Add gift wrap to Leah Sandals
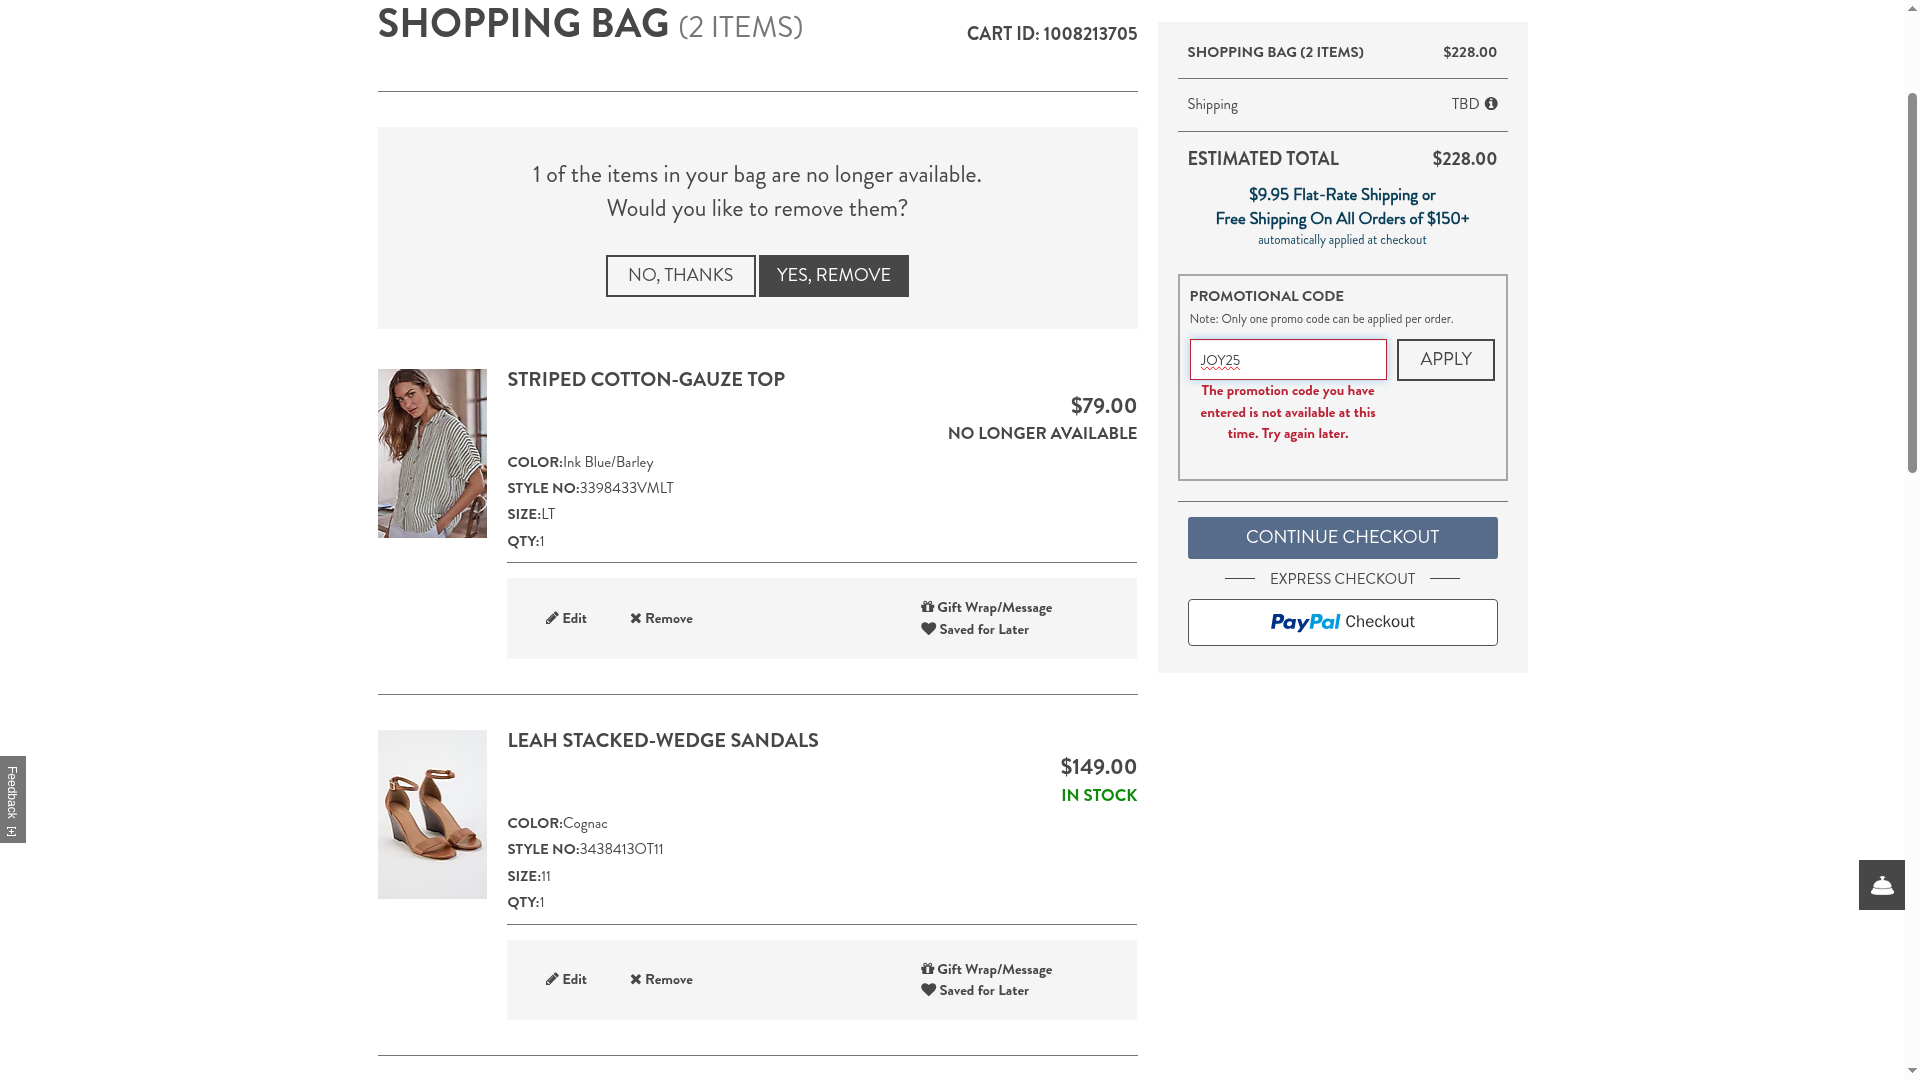 click(x=986, y=970)
